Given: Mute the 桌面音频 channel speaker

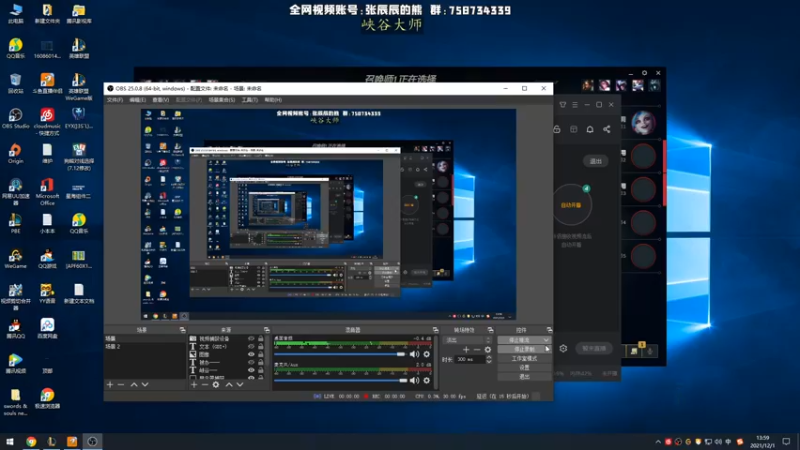Looking at the screenshot, I should pyautogui.click(x=414, y=354).
